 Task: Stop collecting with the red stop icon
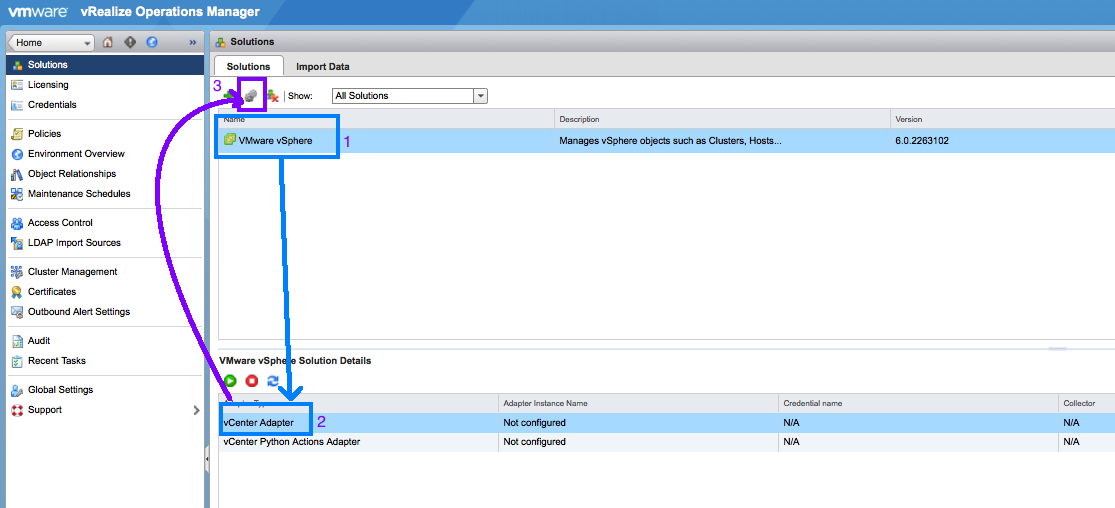(x=252, y=381)
